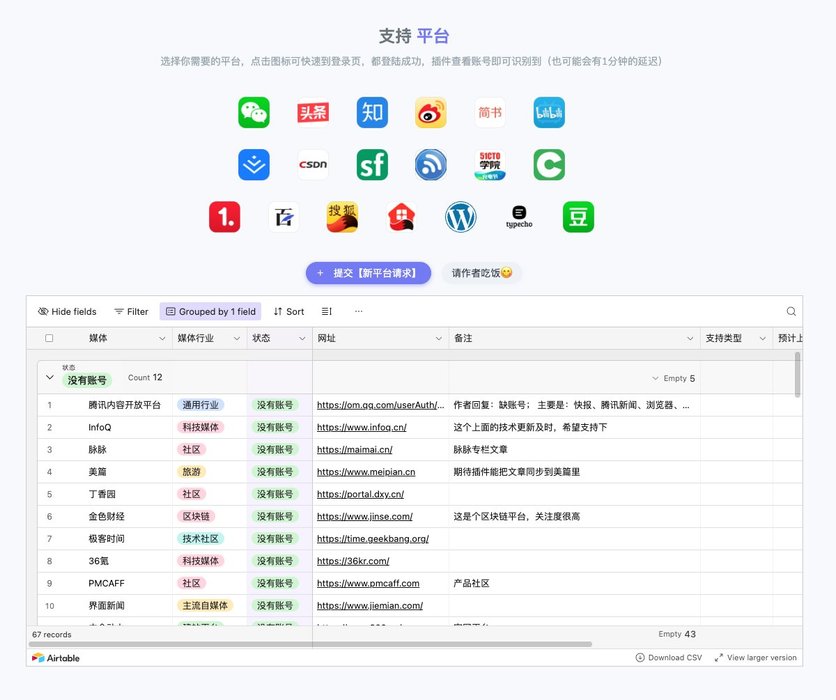Click the 提交【新平台请求】 button
Screen dimensions: 836x700
[368, 273]
